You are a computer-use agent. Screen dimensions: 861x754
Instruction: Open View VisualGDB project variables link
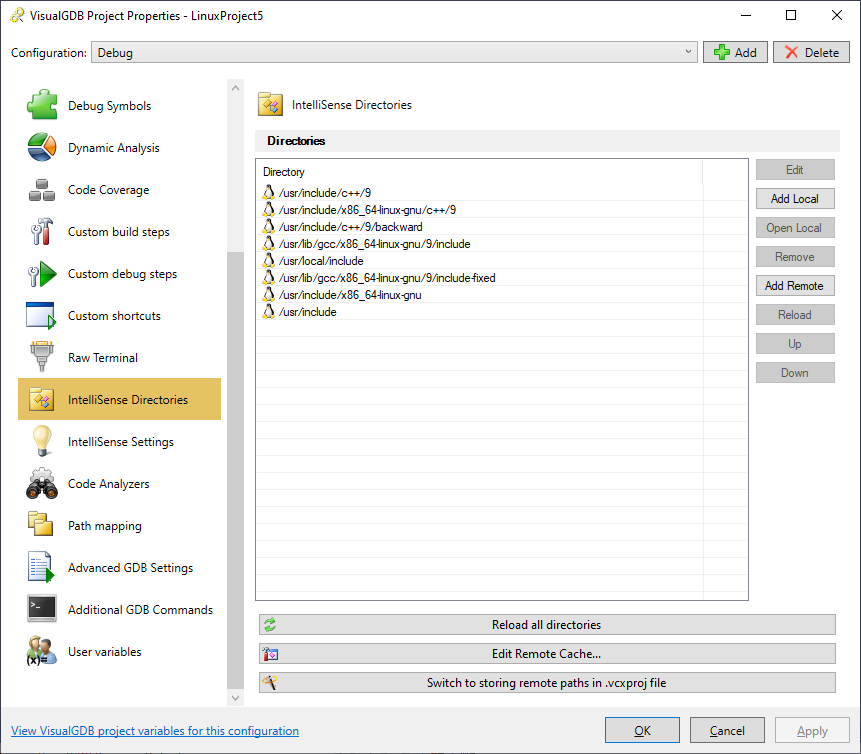click(x=155, y=731)
